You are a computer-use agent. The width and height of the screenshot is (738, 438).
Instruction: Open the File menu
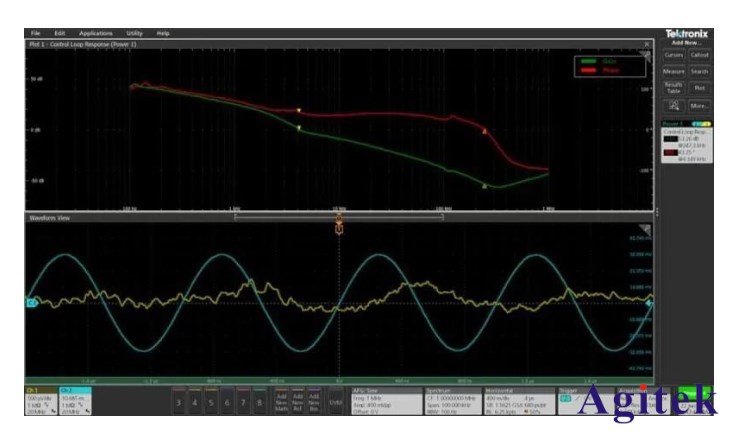pos(35,33)
